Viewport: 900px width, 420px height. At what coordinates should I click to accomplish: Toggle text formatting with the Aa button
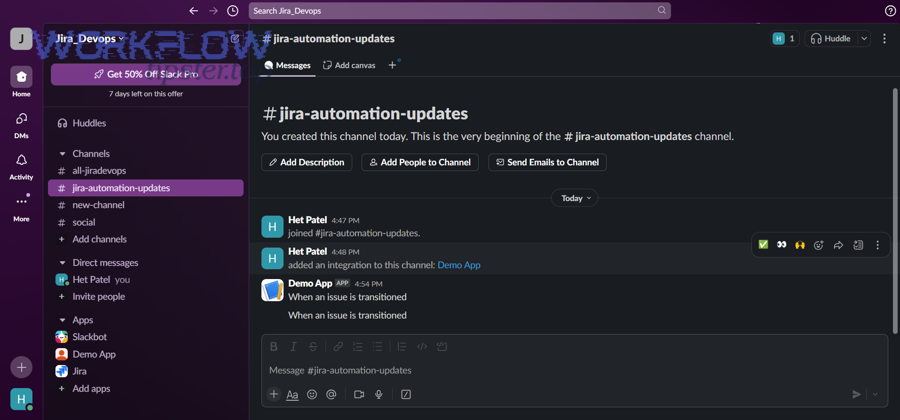(292, 395)
